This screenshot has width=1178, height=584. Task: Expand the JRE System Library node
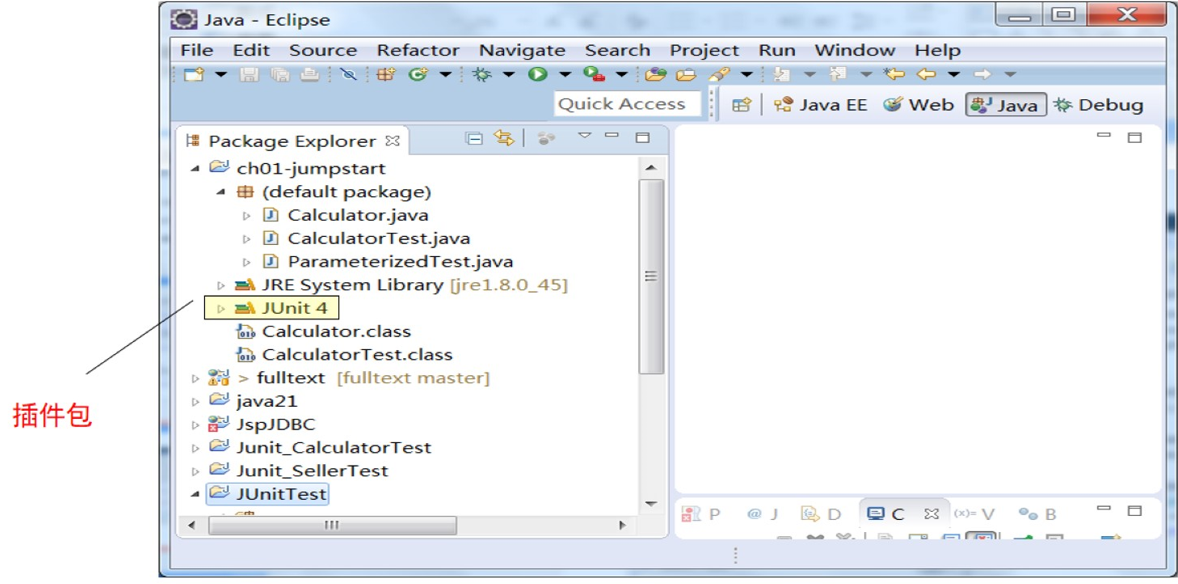221,286
